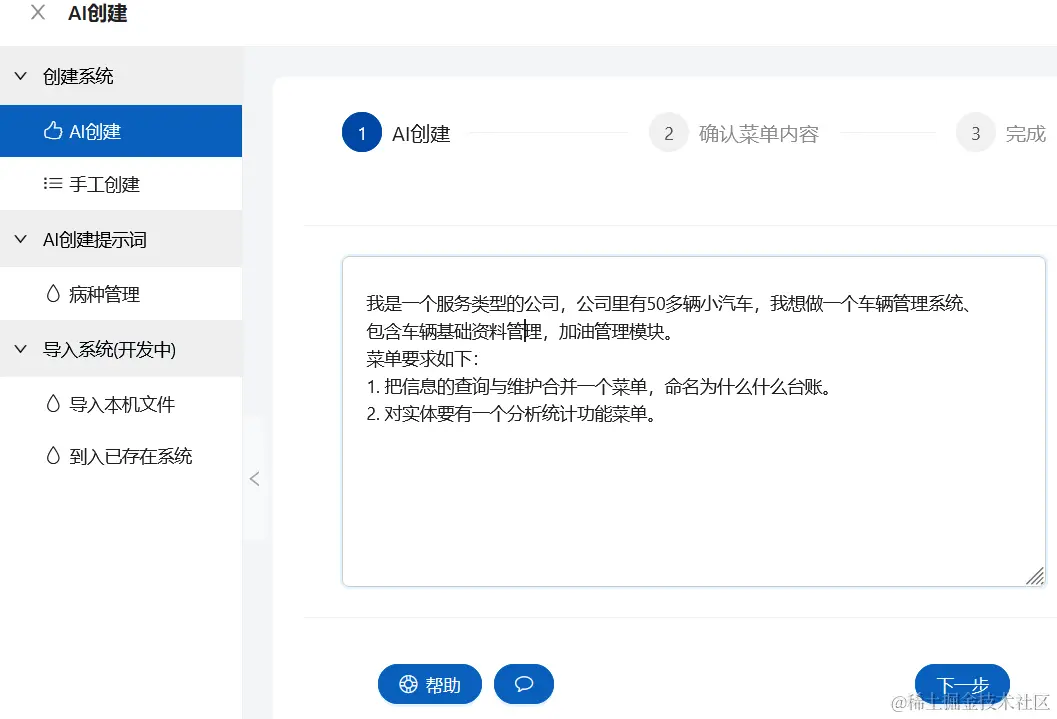Viewport: 1057px width, 719px height.
Task: Click the droplet icon beside 导入本机文件
Action: (x=53, y=403)
